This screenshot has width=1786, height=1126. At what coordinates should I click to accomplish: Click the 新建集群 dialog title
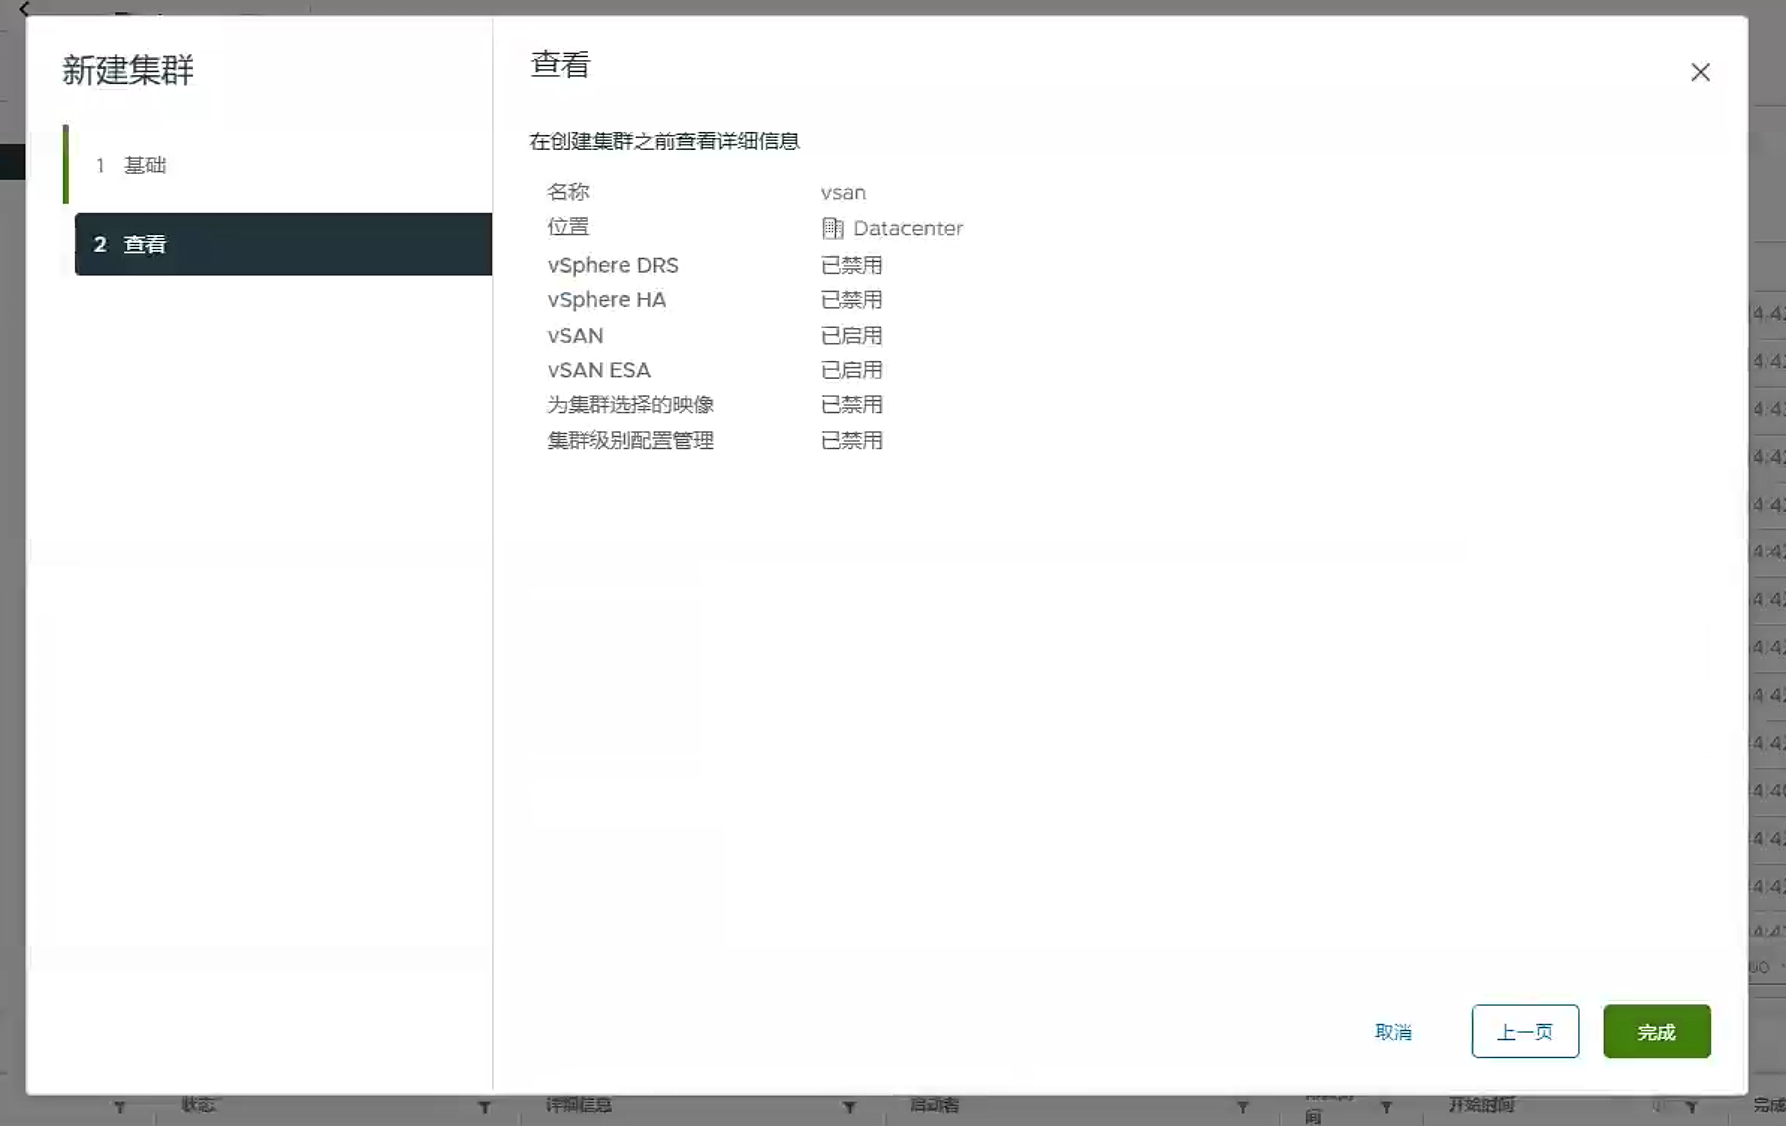pos(128,70)
